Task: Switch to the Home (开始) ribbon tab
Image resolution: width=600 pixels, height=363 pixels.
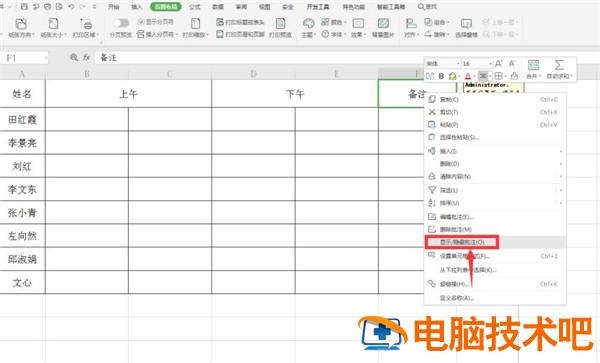Action: [114, 7]
